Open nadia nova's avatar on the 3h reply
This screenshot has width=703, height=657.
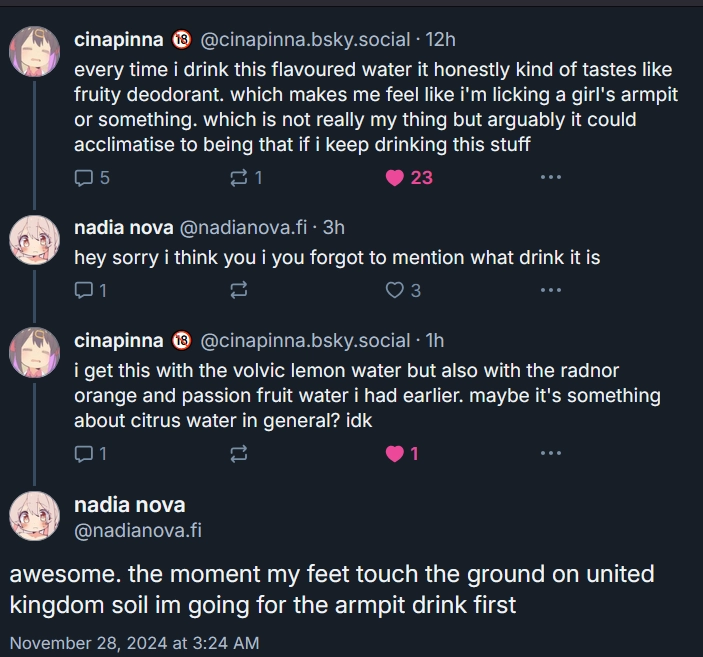pos(34,240)
